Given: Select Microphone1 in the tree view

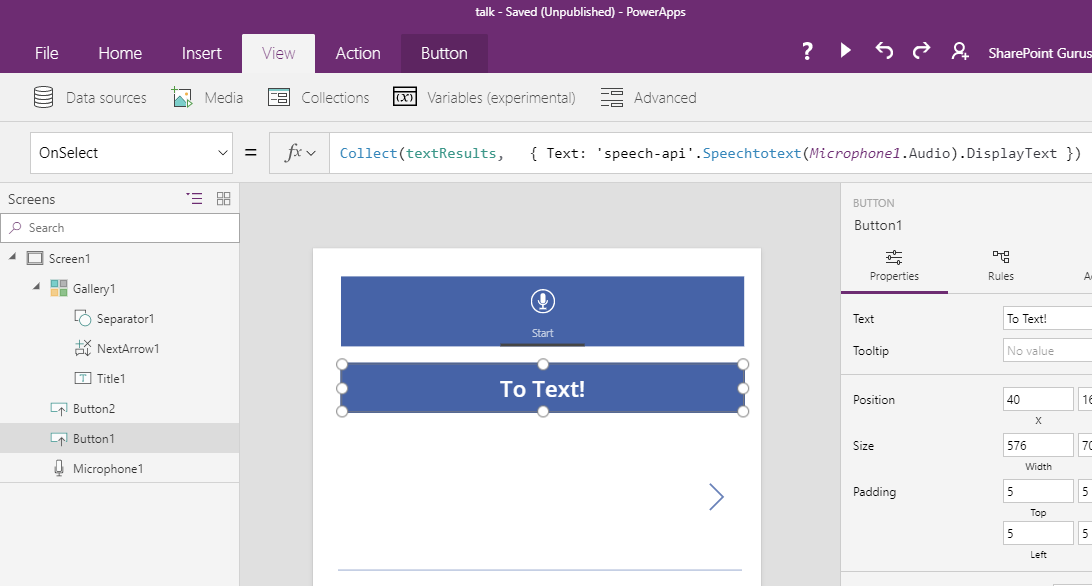Looking at the screenshot, I should [x=107, y=468].
